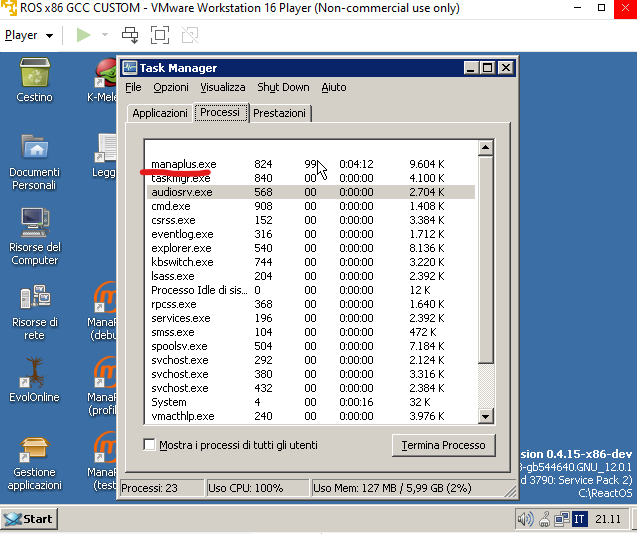Open the Shut Down menu
The width and height of the screenshot is (637, 534).
coord(283,88)
